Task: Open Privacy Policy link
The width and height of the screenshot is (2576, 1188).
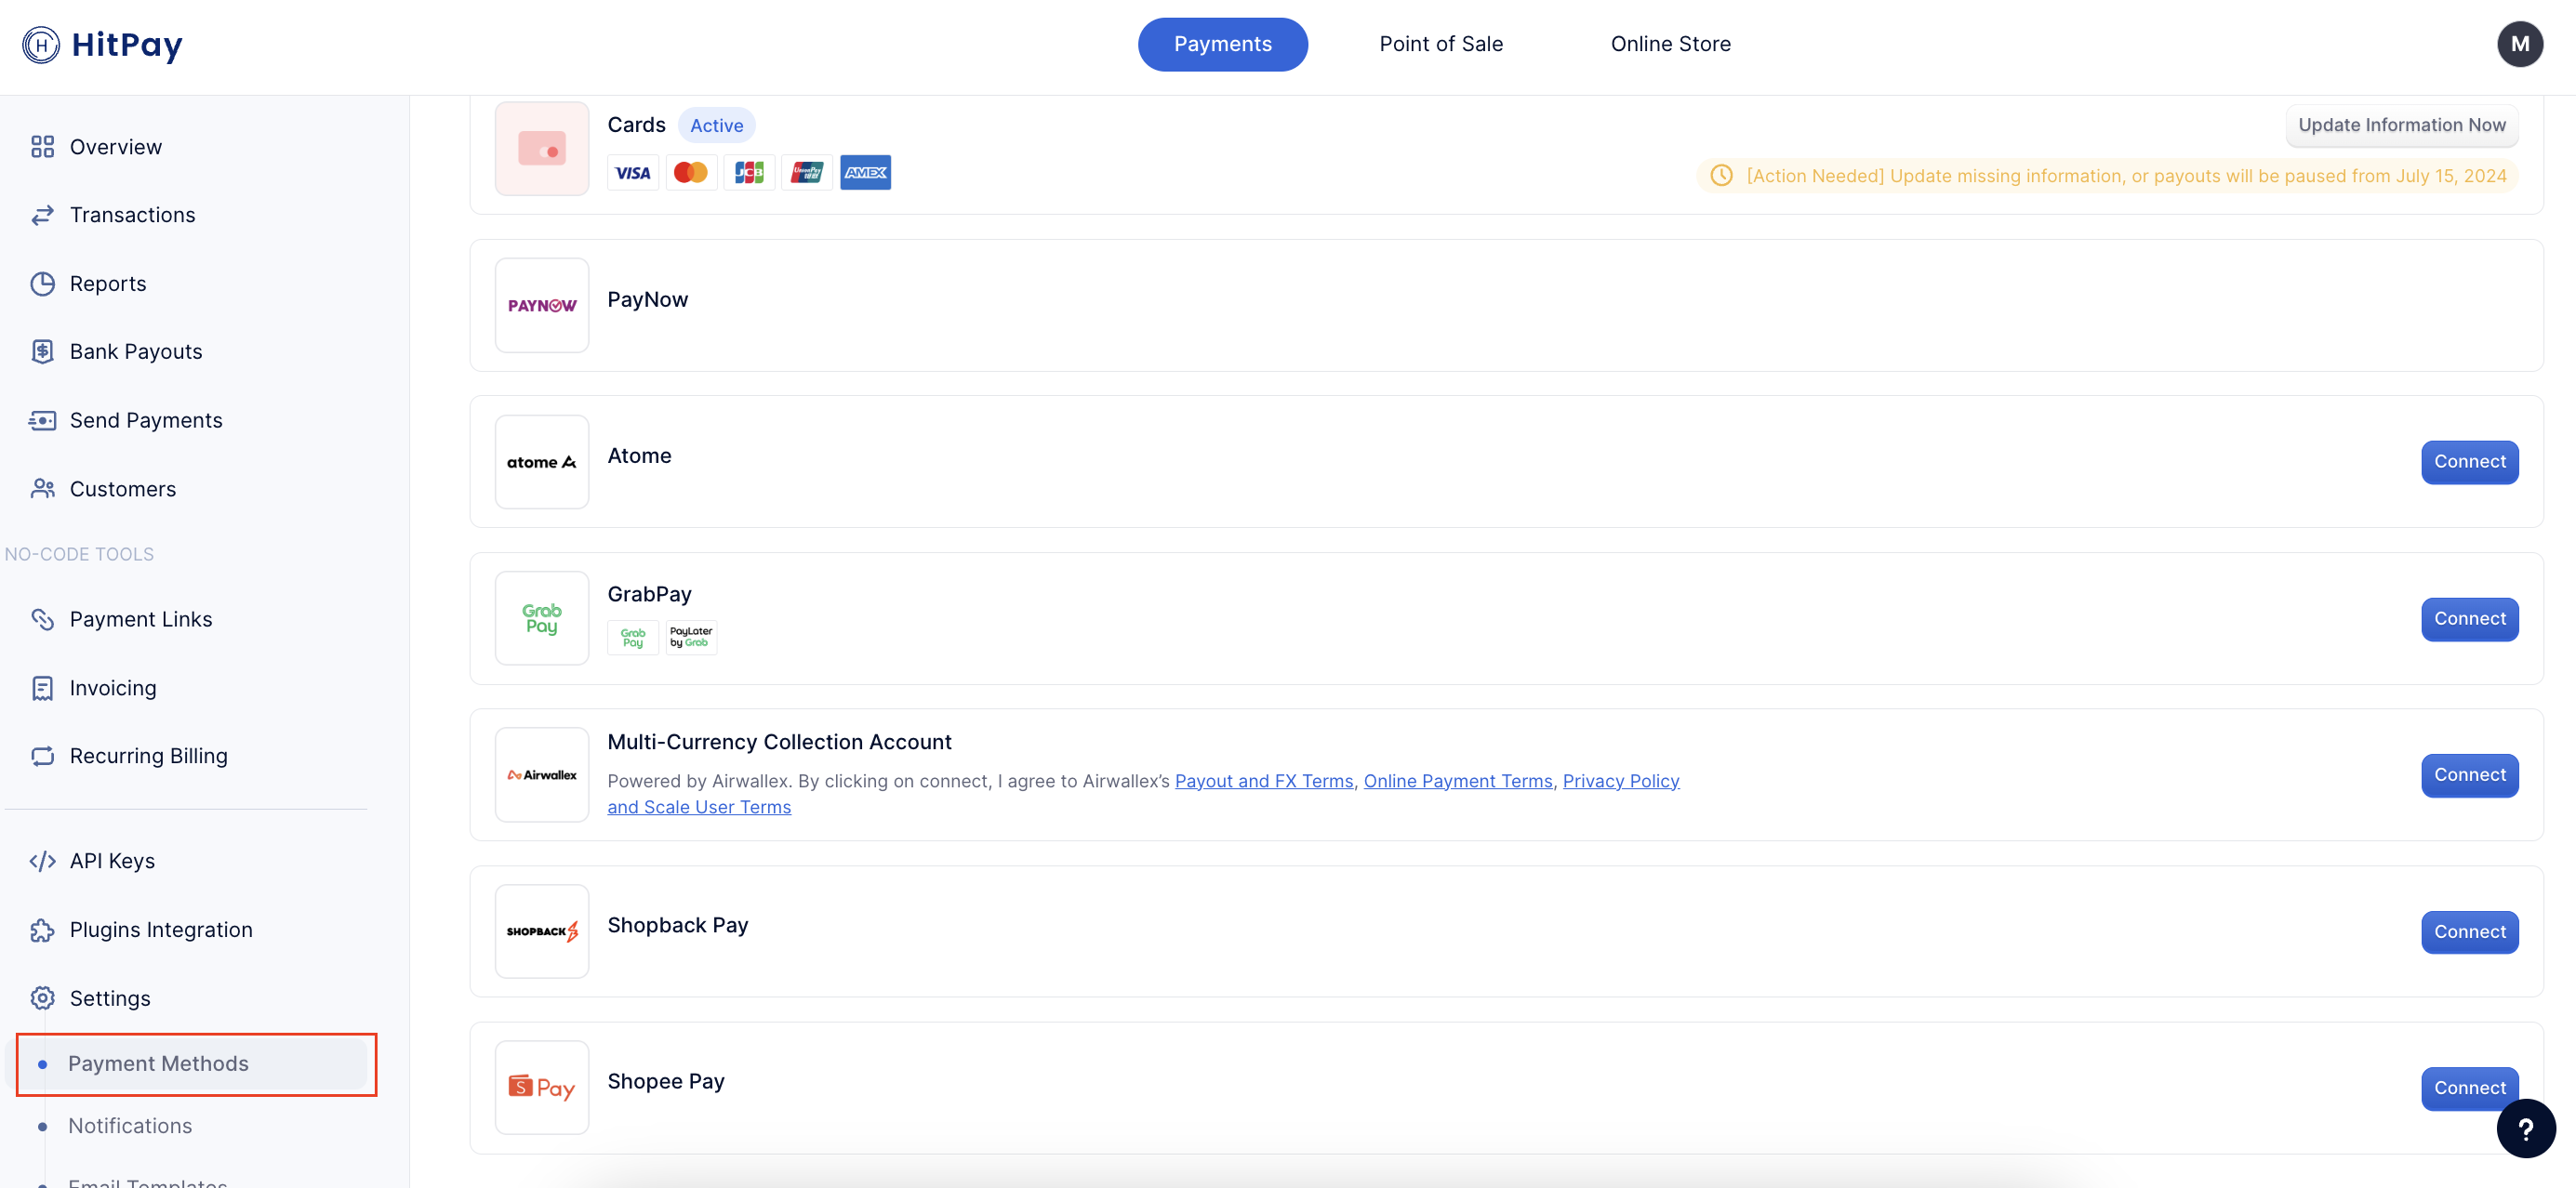Action: [x=1620, y=781]
